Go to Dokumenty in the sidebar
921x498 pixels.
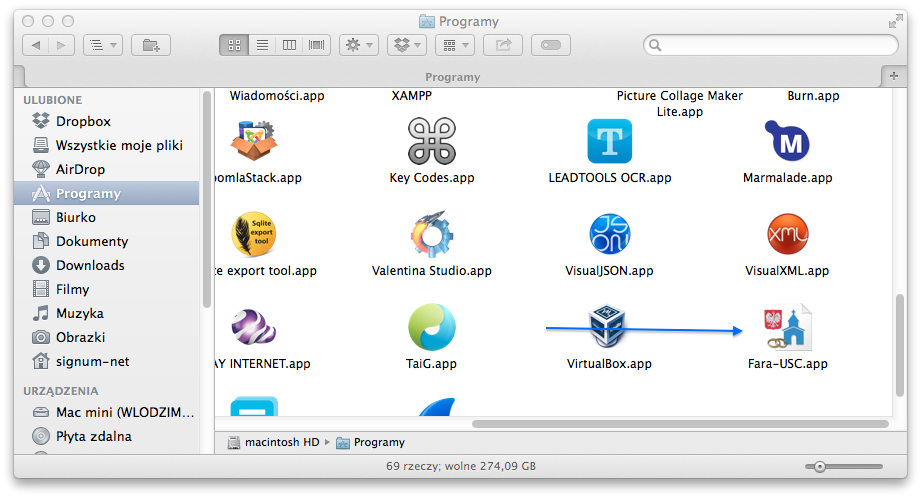coord(108,241)
